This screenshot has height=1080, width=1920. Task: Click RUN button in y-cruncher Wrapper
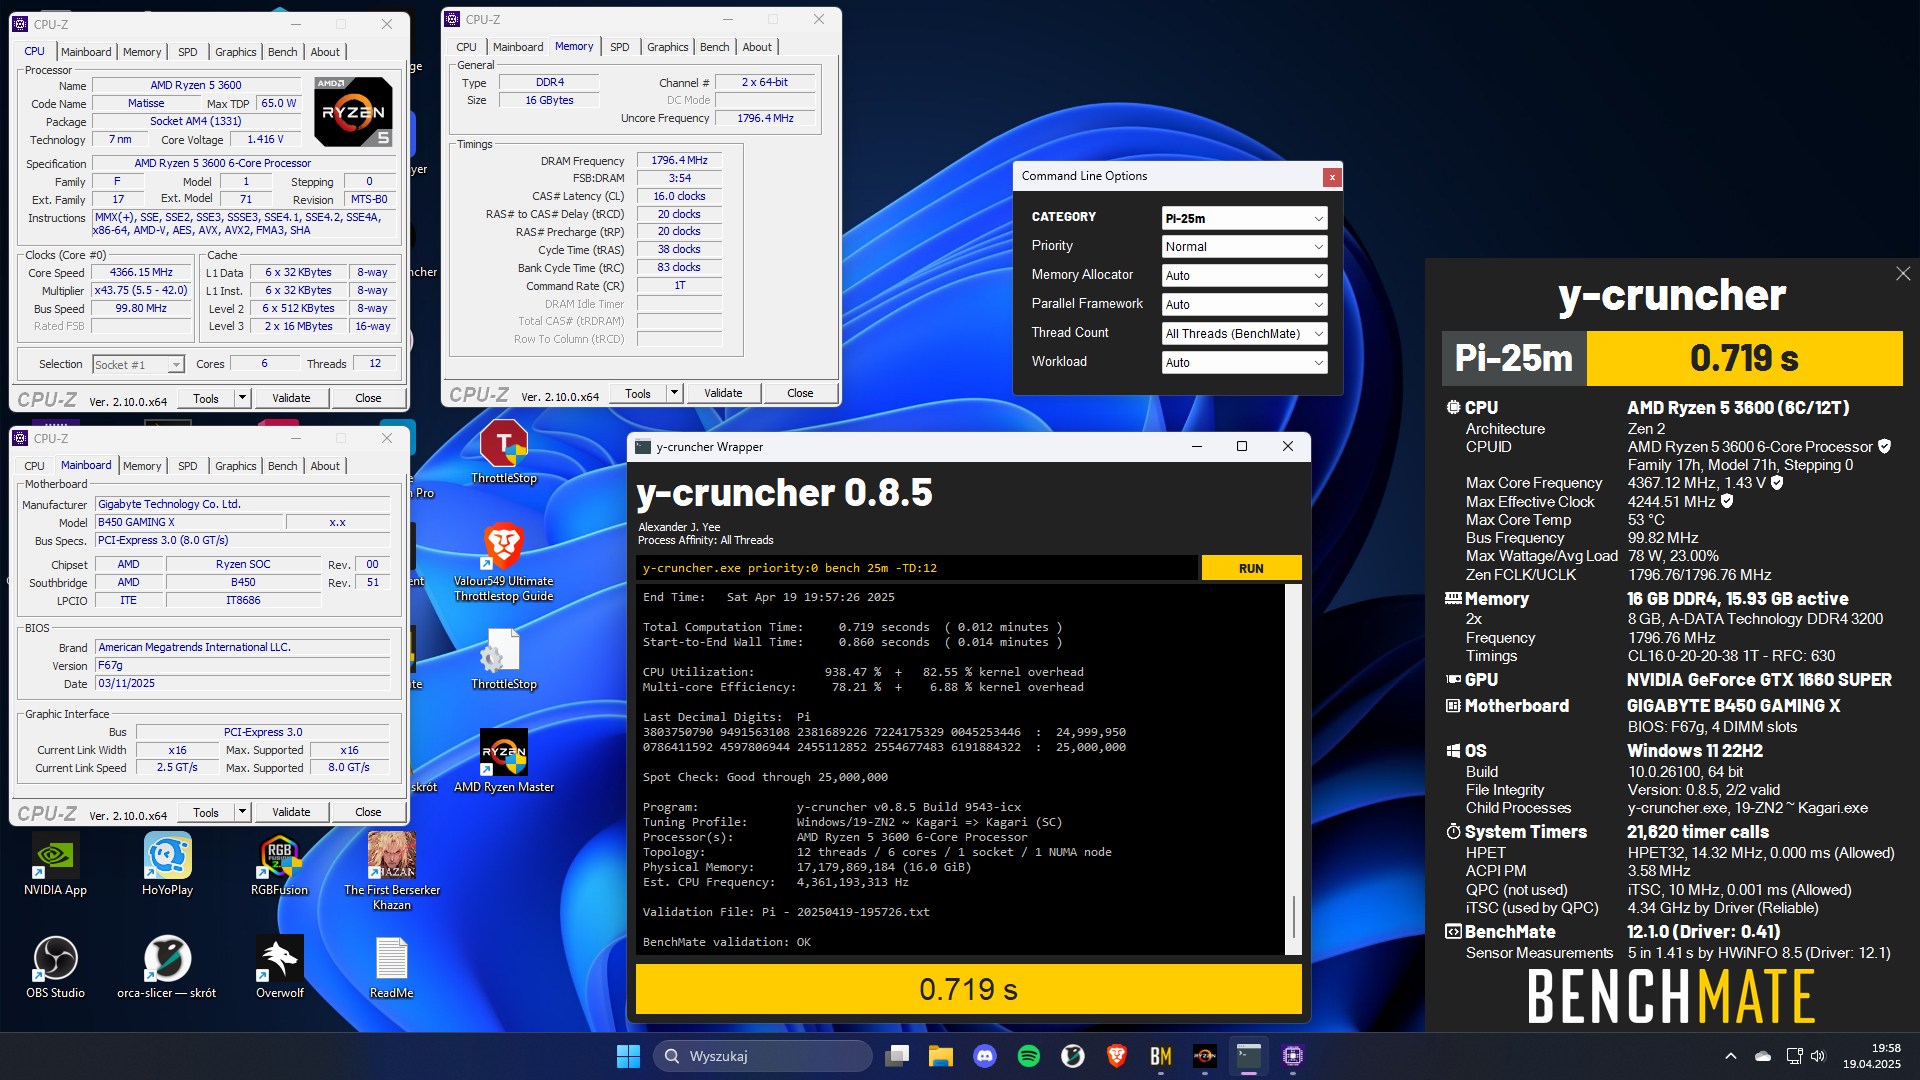1251,568
